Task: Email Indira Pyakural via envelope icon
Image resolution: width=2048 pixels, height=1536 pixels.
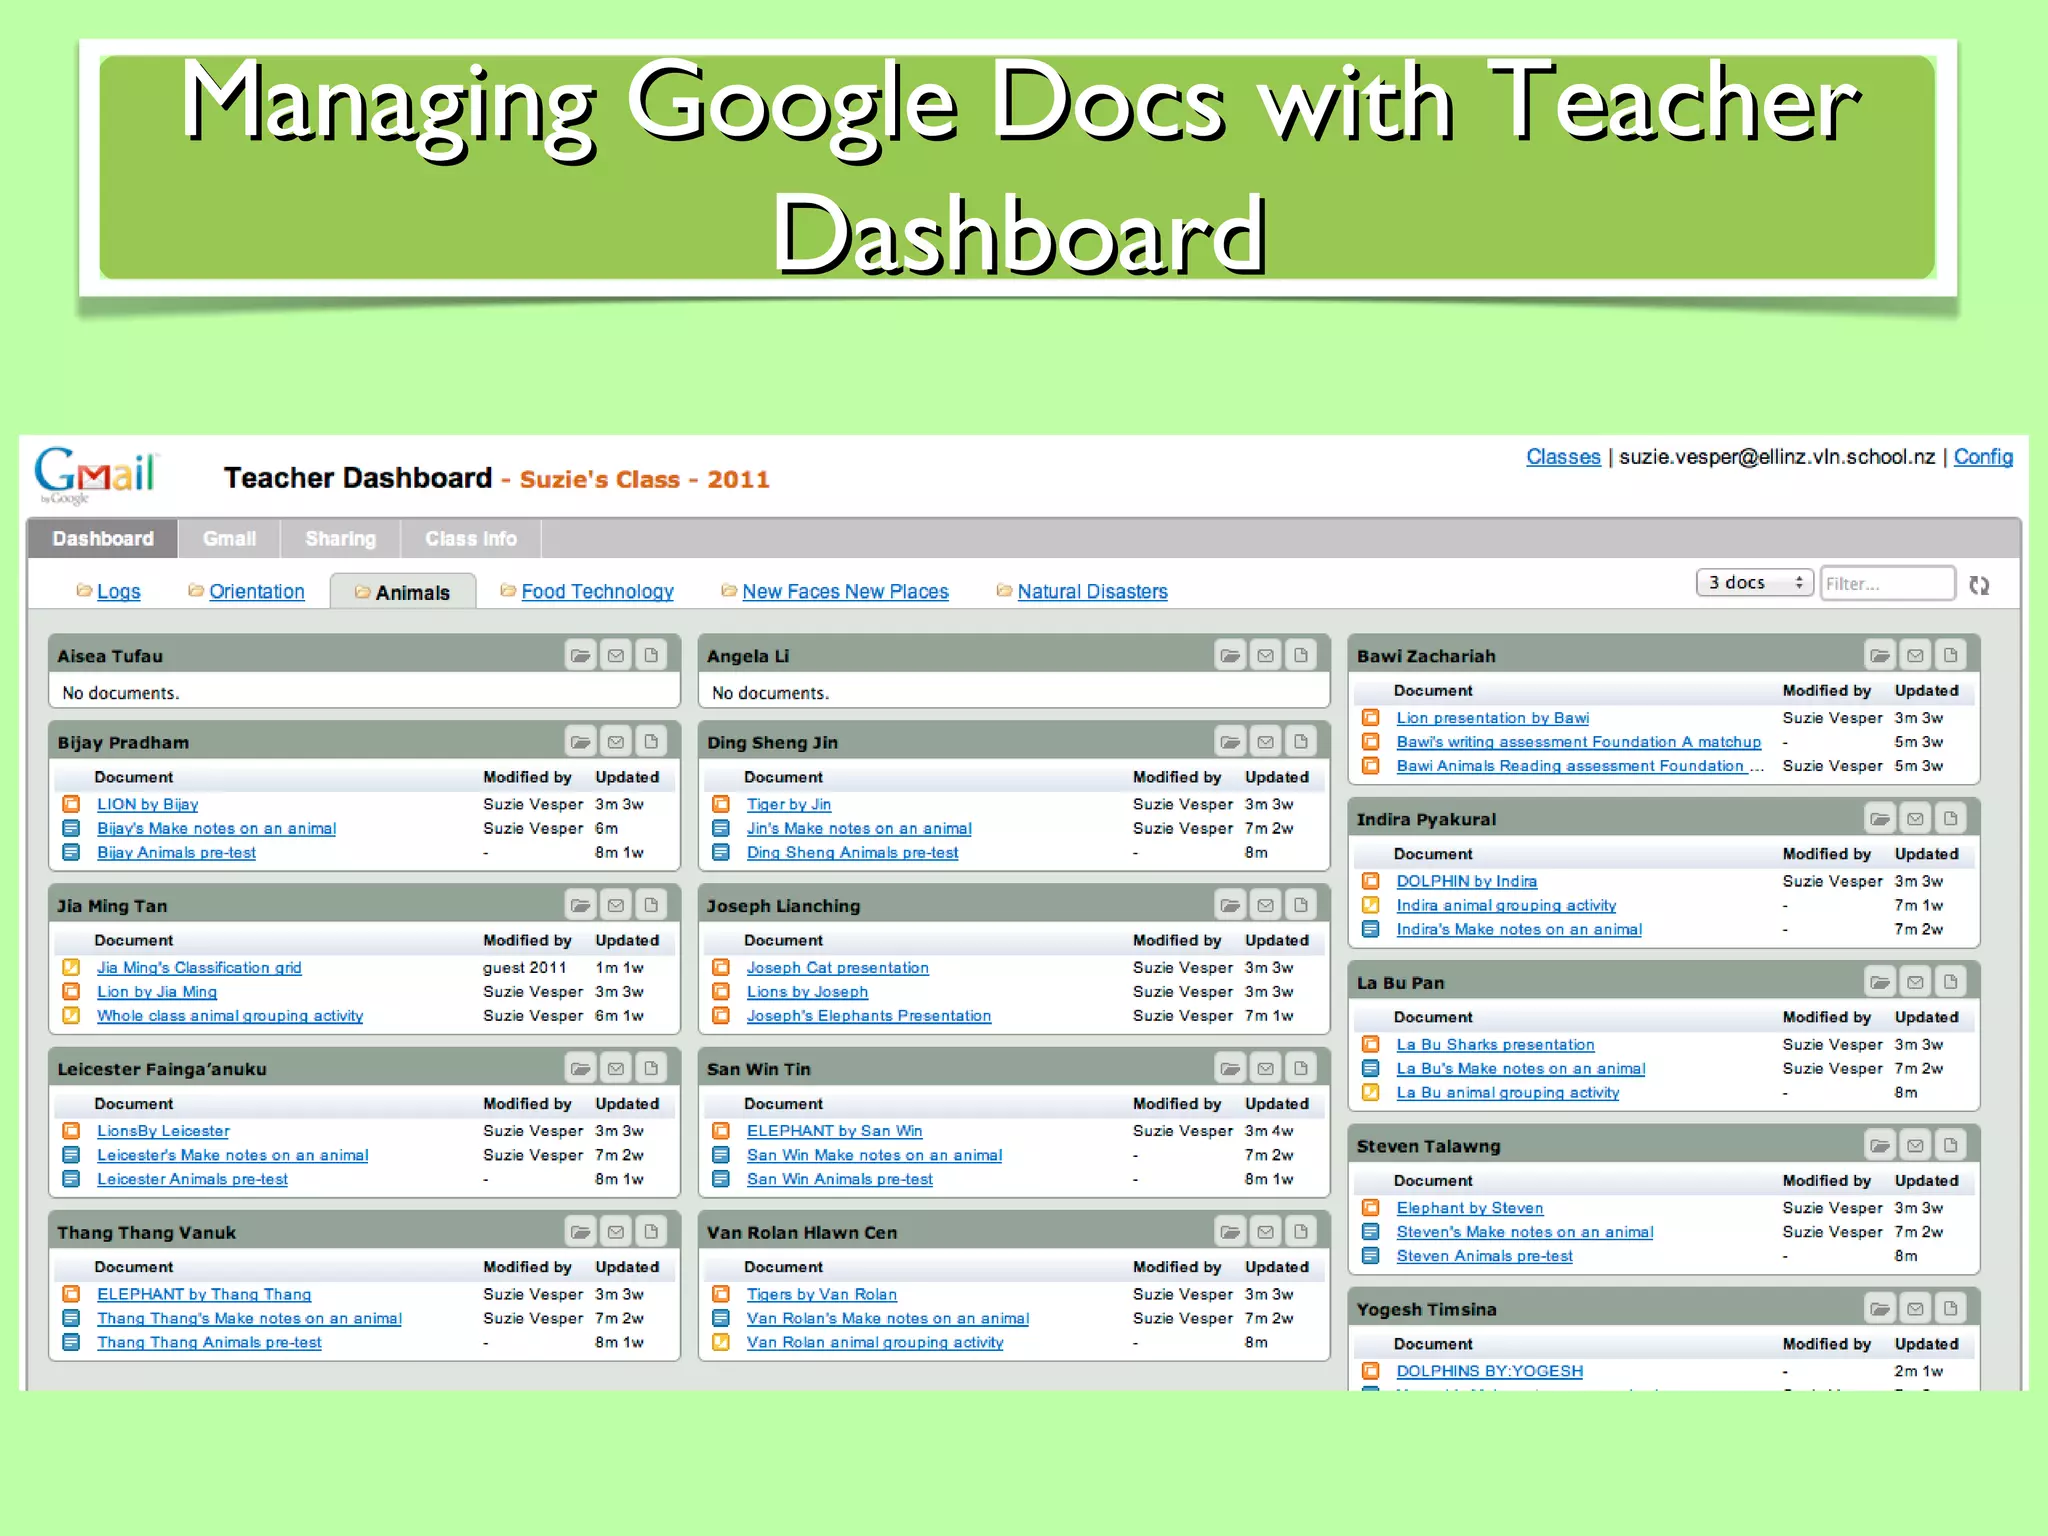Action: pyautogui.click(x=1915, y=819)
